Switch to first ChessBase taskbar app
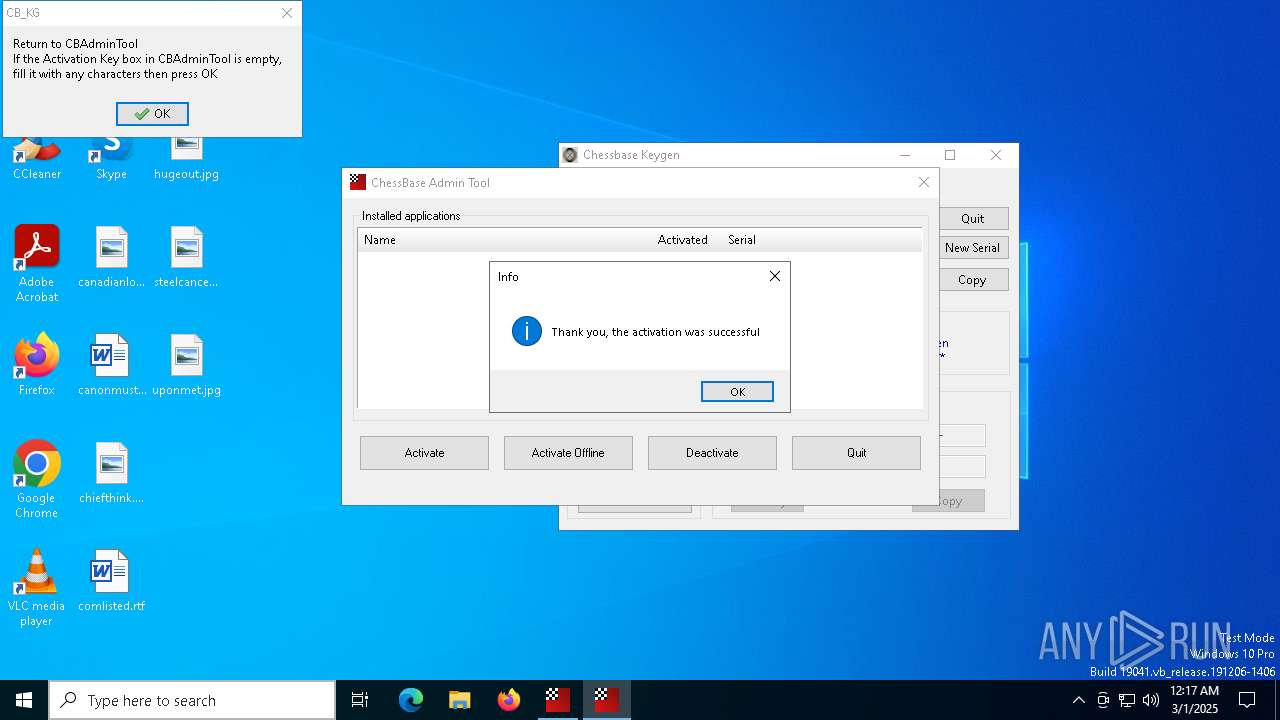This screenshot has height=720, width=1280. [x=557, y=700]
